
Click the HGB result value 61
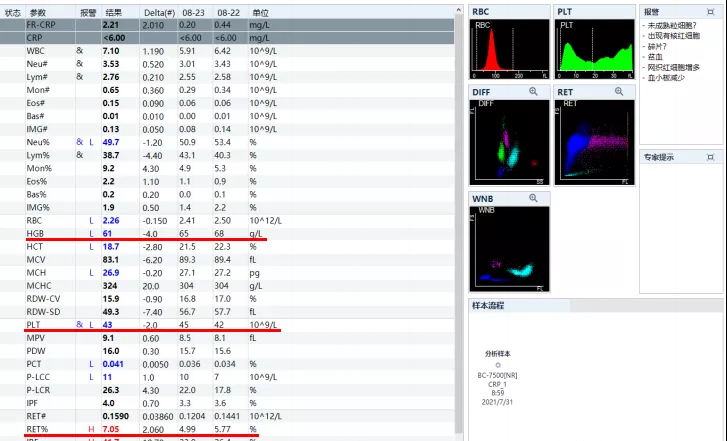(x=107, y=234)
